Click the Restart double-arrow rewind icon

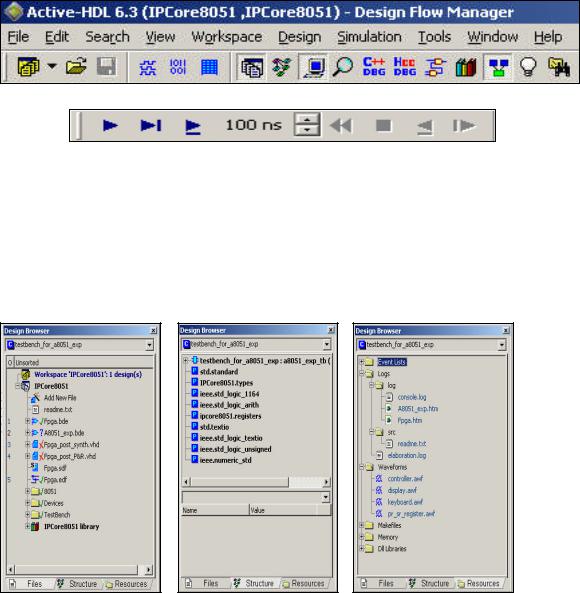341,126
